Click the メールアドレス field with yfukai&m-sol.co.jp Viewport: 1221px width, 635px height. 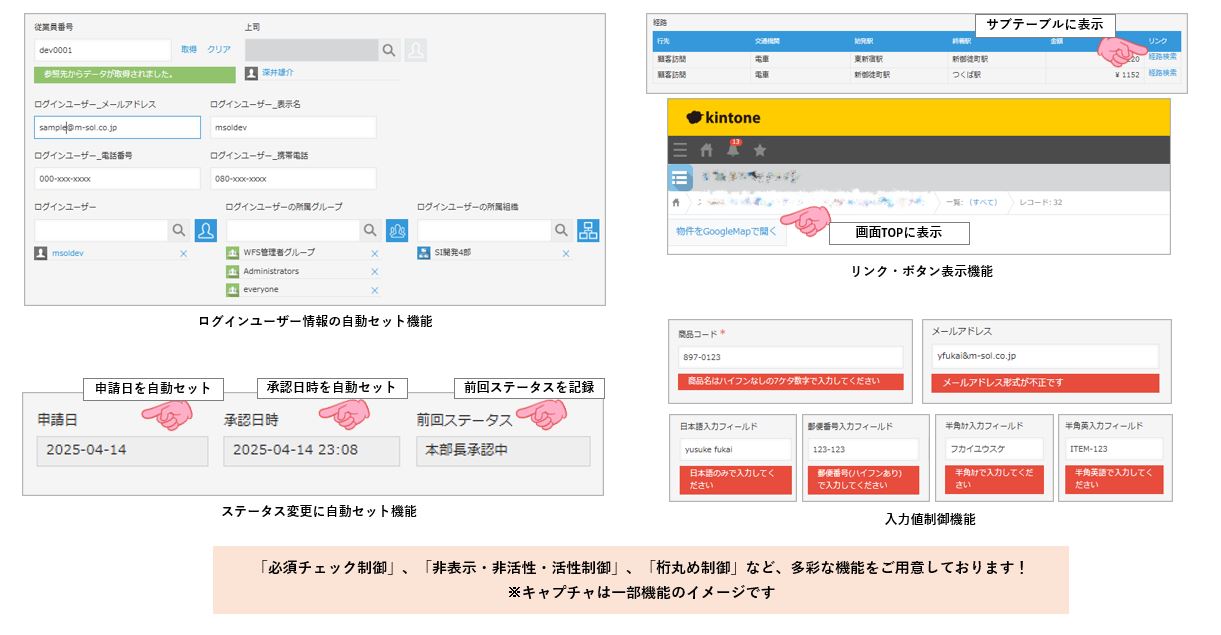pos(1045,355)
